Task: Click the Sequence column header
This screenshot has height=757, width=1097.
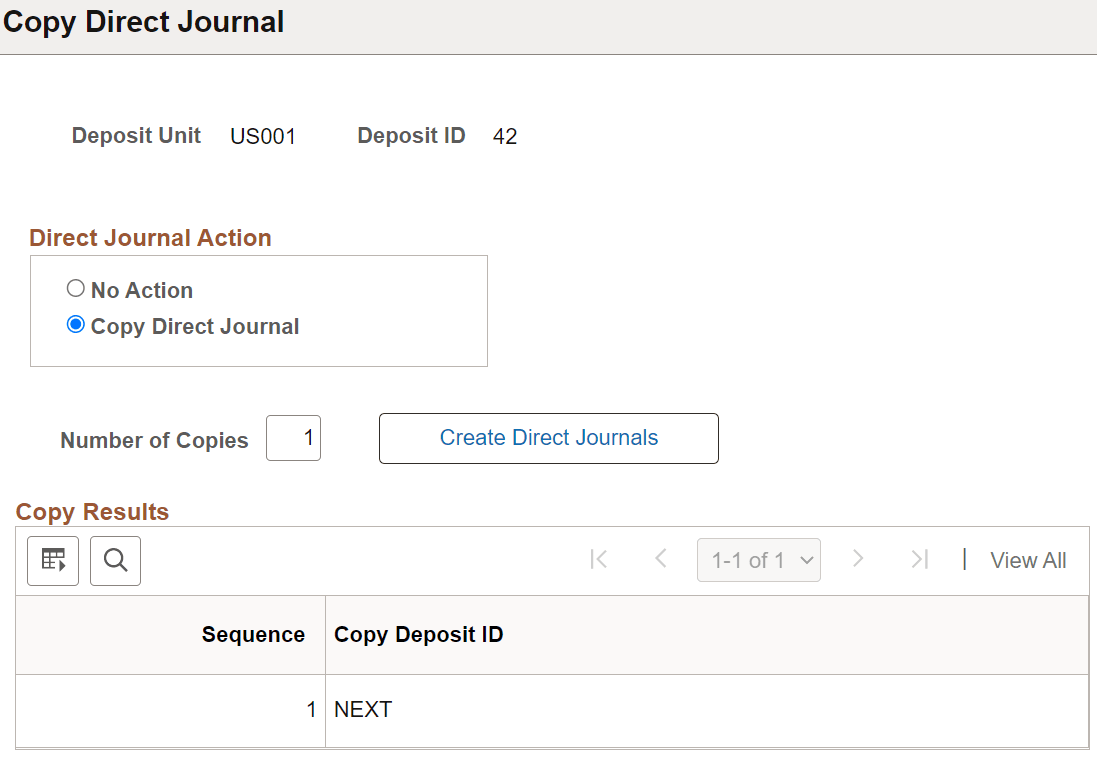Action: (x=253, y=634)
